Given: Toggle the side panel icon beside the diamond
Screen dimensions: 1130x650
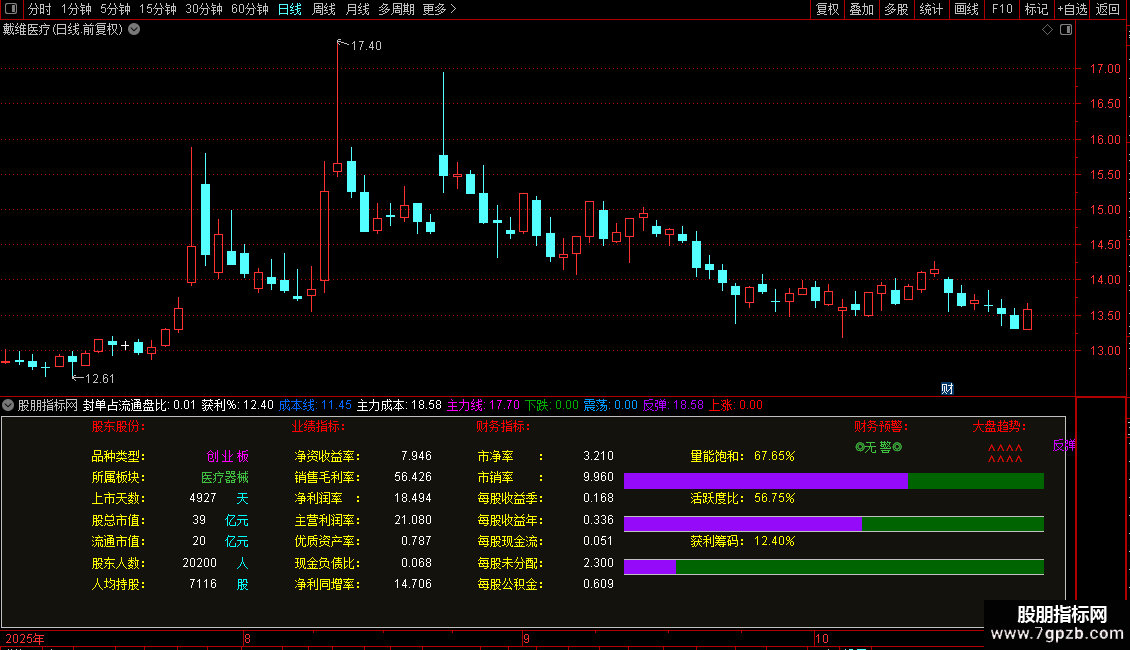Looking at the screenshot, I should [x=1066, y=30].
